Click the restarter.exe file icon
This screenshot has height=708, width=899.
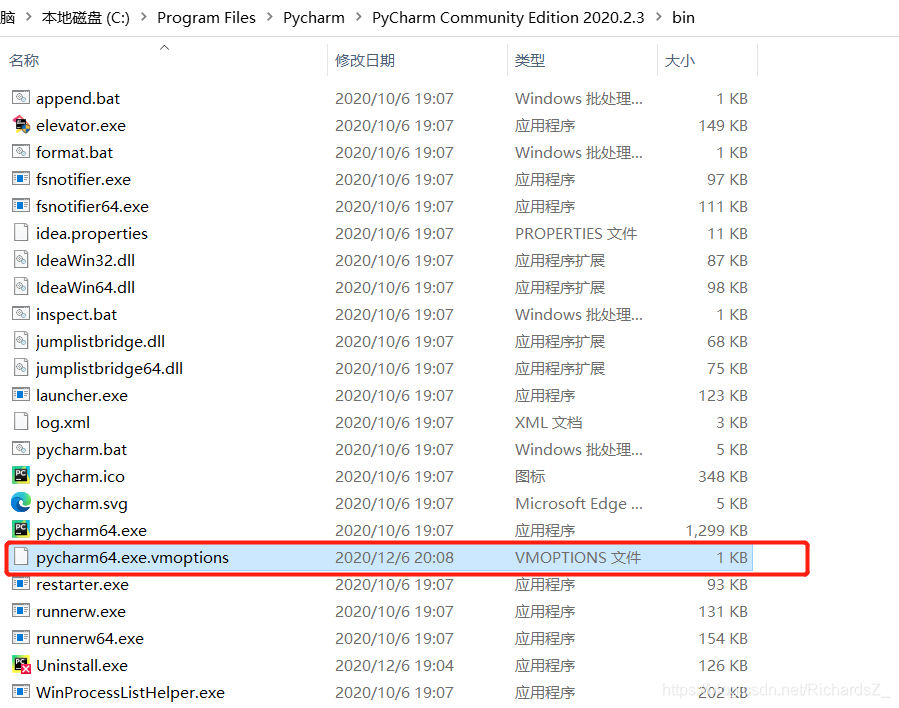[21, 584]
